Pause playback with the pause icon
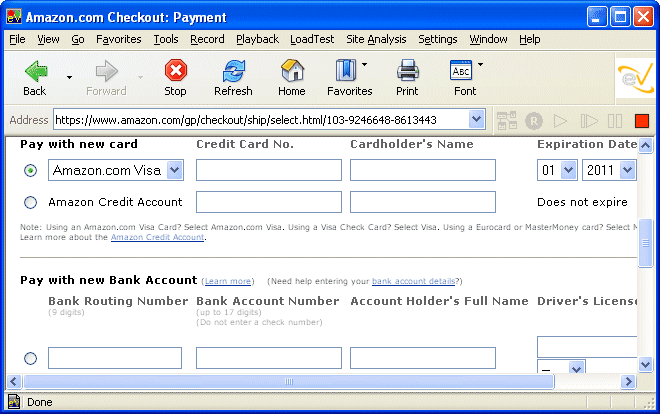660x414 pixels. point(615,121)
